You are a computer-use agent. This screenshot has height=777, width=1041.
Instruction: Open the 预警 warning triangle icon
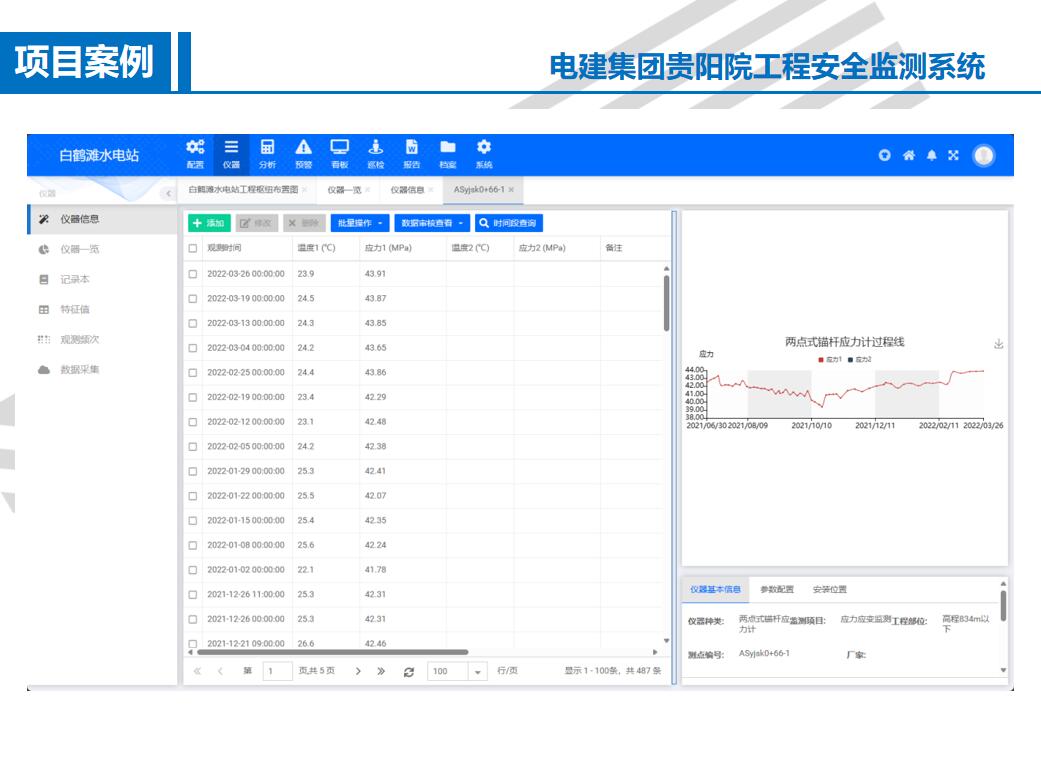pos(303,154)
